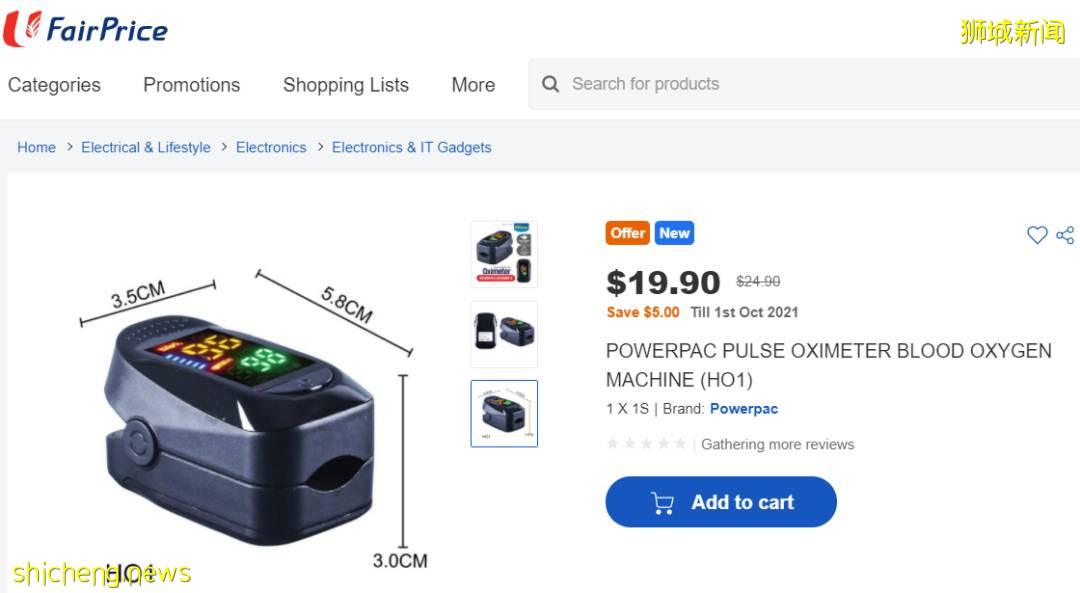The image size is (1080, 593).
Task: Open the Categories menu
Action: pos(54,85)
